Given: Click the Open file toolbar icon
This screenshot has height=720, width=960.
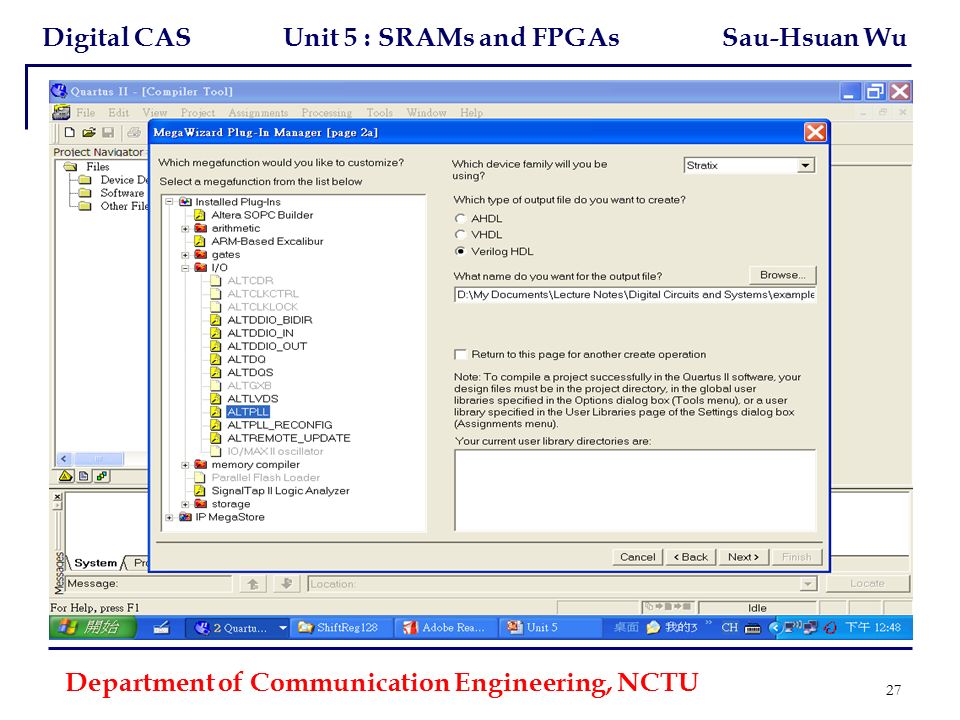Looking at the screenshot, I should [89, 132].
